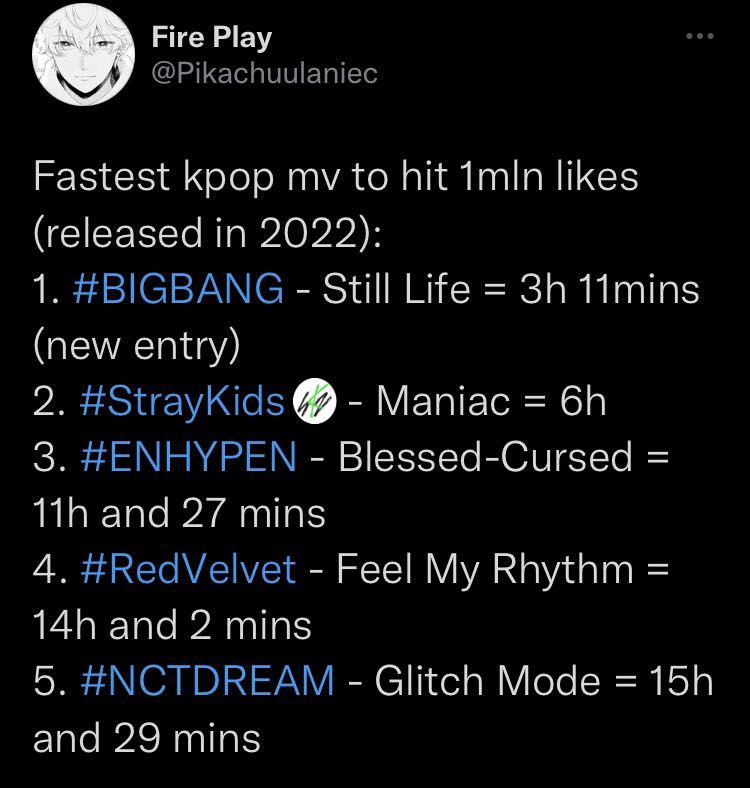Click the "Fastest kpop mv" tweet heading text

(336, 177)
